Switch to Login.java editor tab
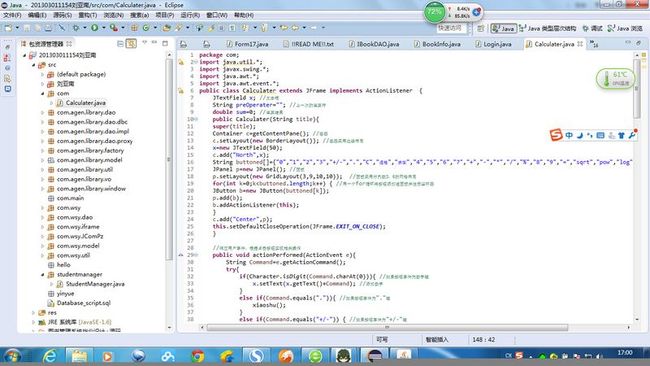The image size is (650, 366). tap(493, 44)
